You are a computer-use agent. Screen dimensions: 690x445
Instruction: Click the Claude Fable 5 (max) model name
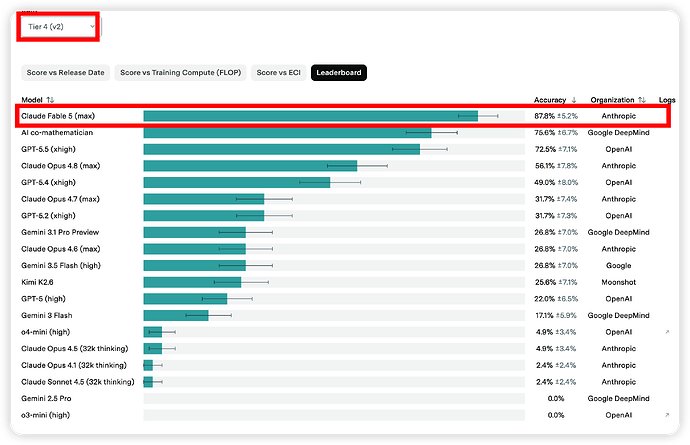click(x=58, y=116)
